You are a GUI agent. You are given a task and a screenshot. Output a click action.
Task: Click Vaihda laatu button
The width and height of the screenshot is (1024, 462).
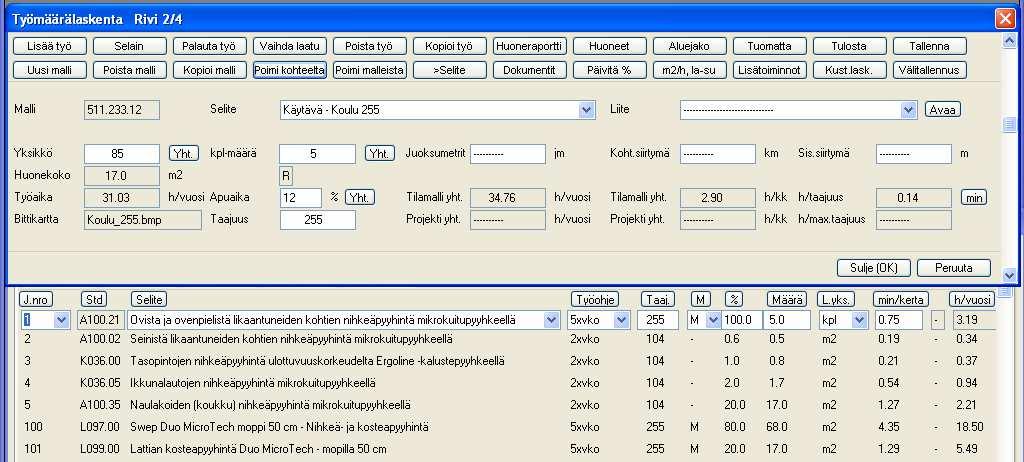click(289, 46)
